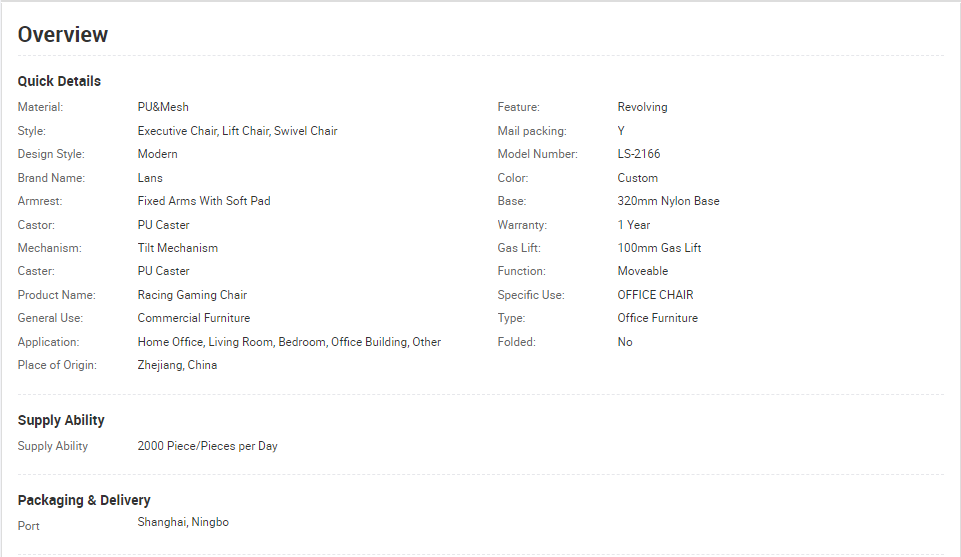Click the Shanghai, Ningbo port value
The image size is (961, 557).
pos(183,522)
